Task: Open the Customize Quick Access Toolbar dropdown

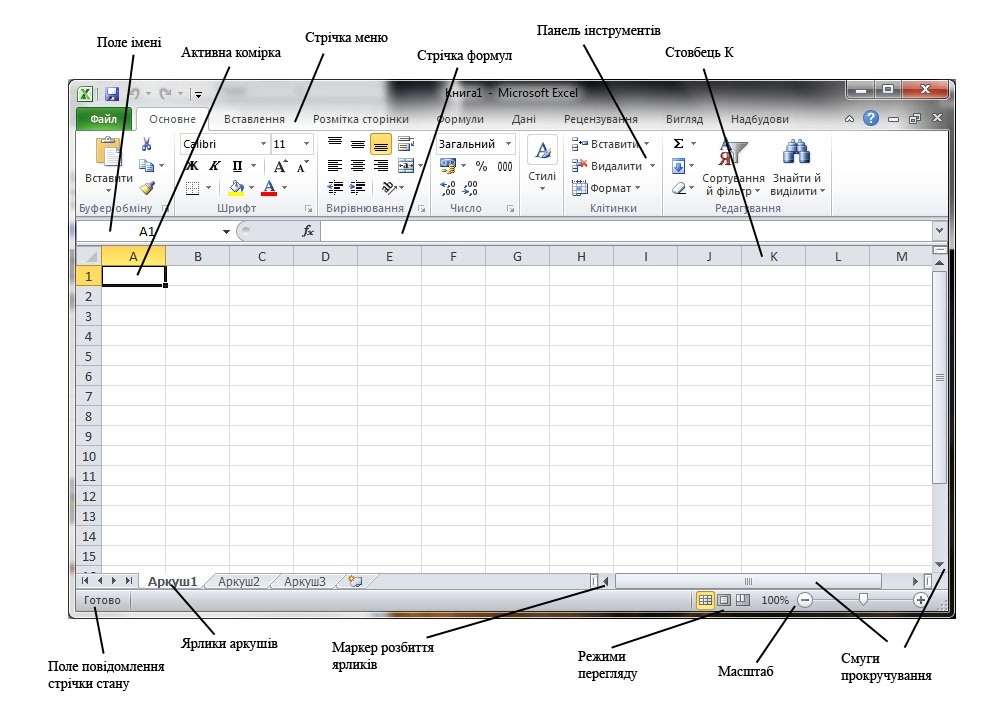Action: 198,95
